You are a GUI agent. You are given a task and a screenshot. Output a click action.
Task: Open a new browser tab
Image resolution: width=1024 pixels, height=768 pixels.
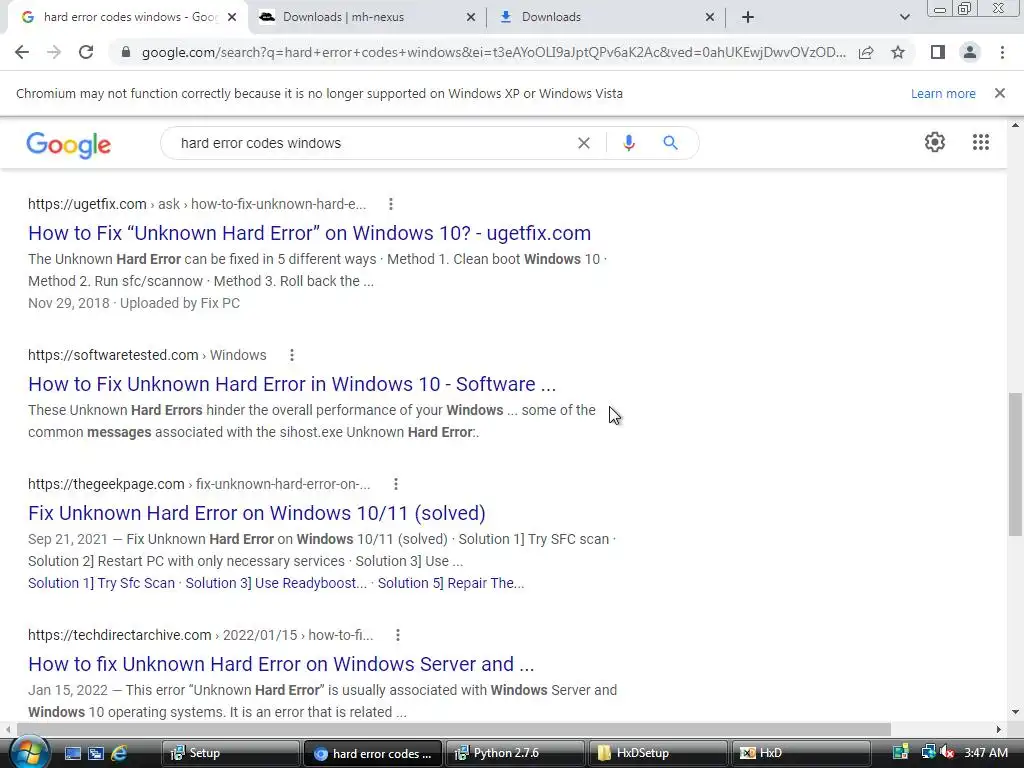click(x=748, y=18)
